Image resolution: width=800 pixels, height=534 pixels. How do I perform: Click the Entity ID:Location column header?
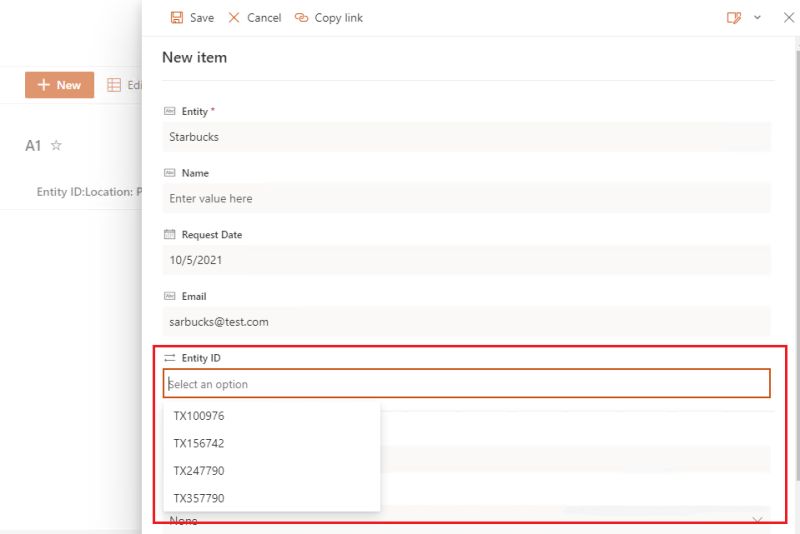pyautogui.click(x=85, y=192)
